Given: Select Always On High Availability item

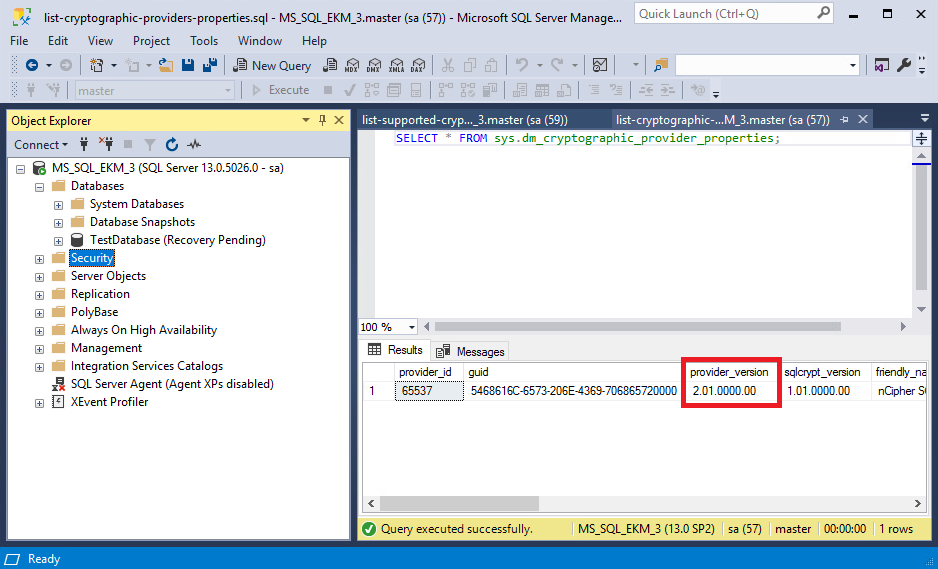Looking at the screenshot, I should 144,330.
